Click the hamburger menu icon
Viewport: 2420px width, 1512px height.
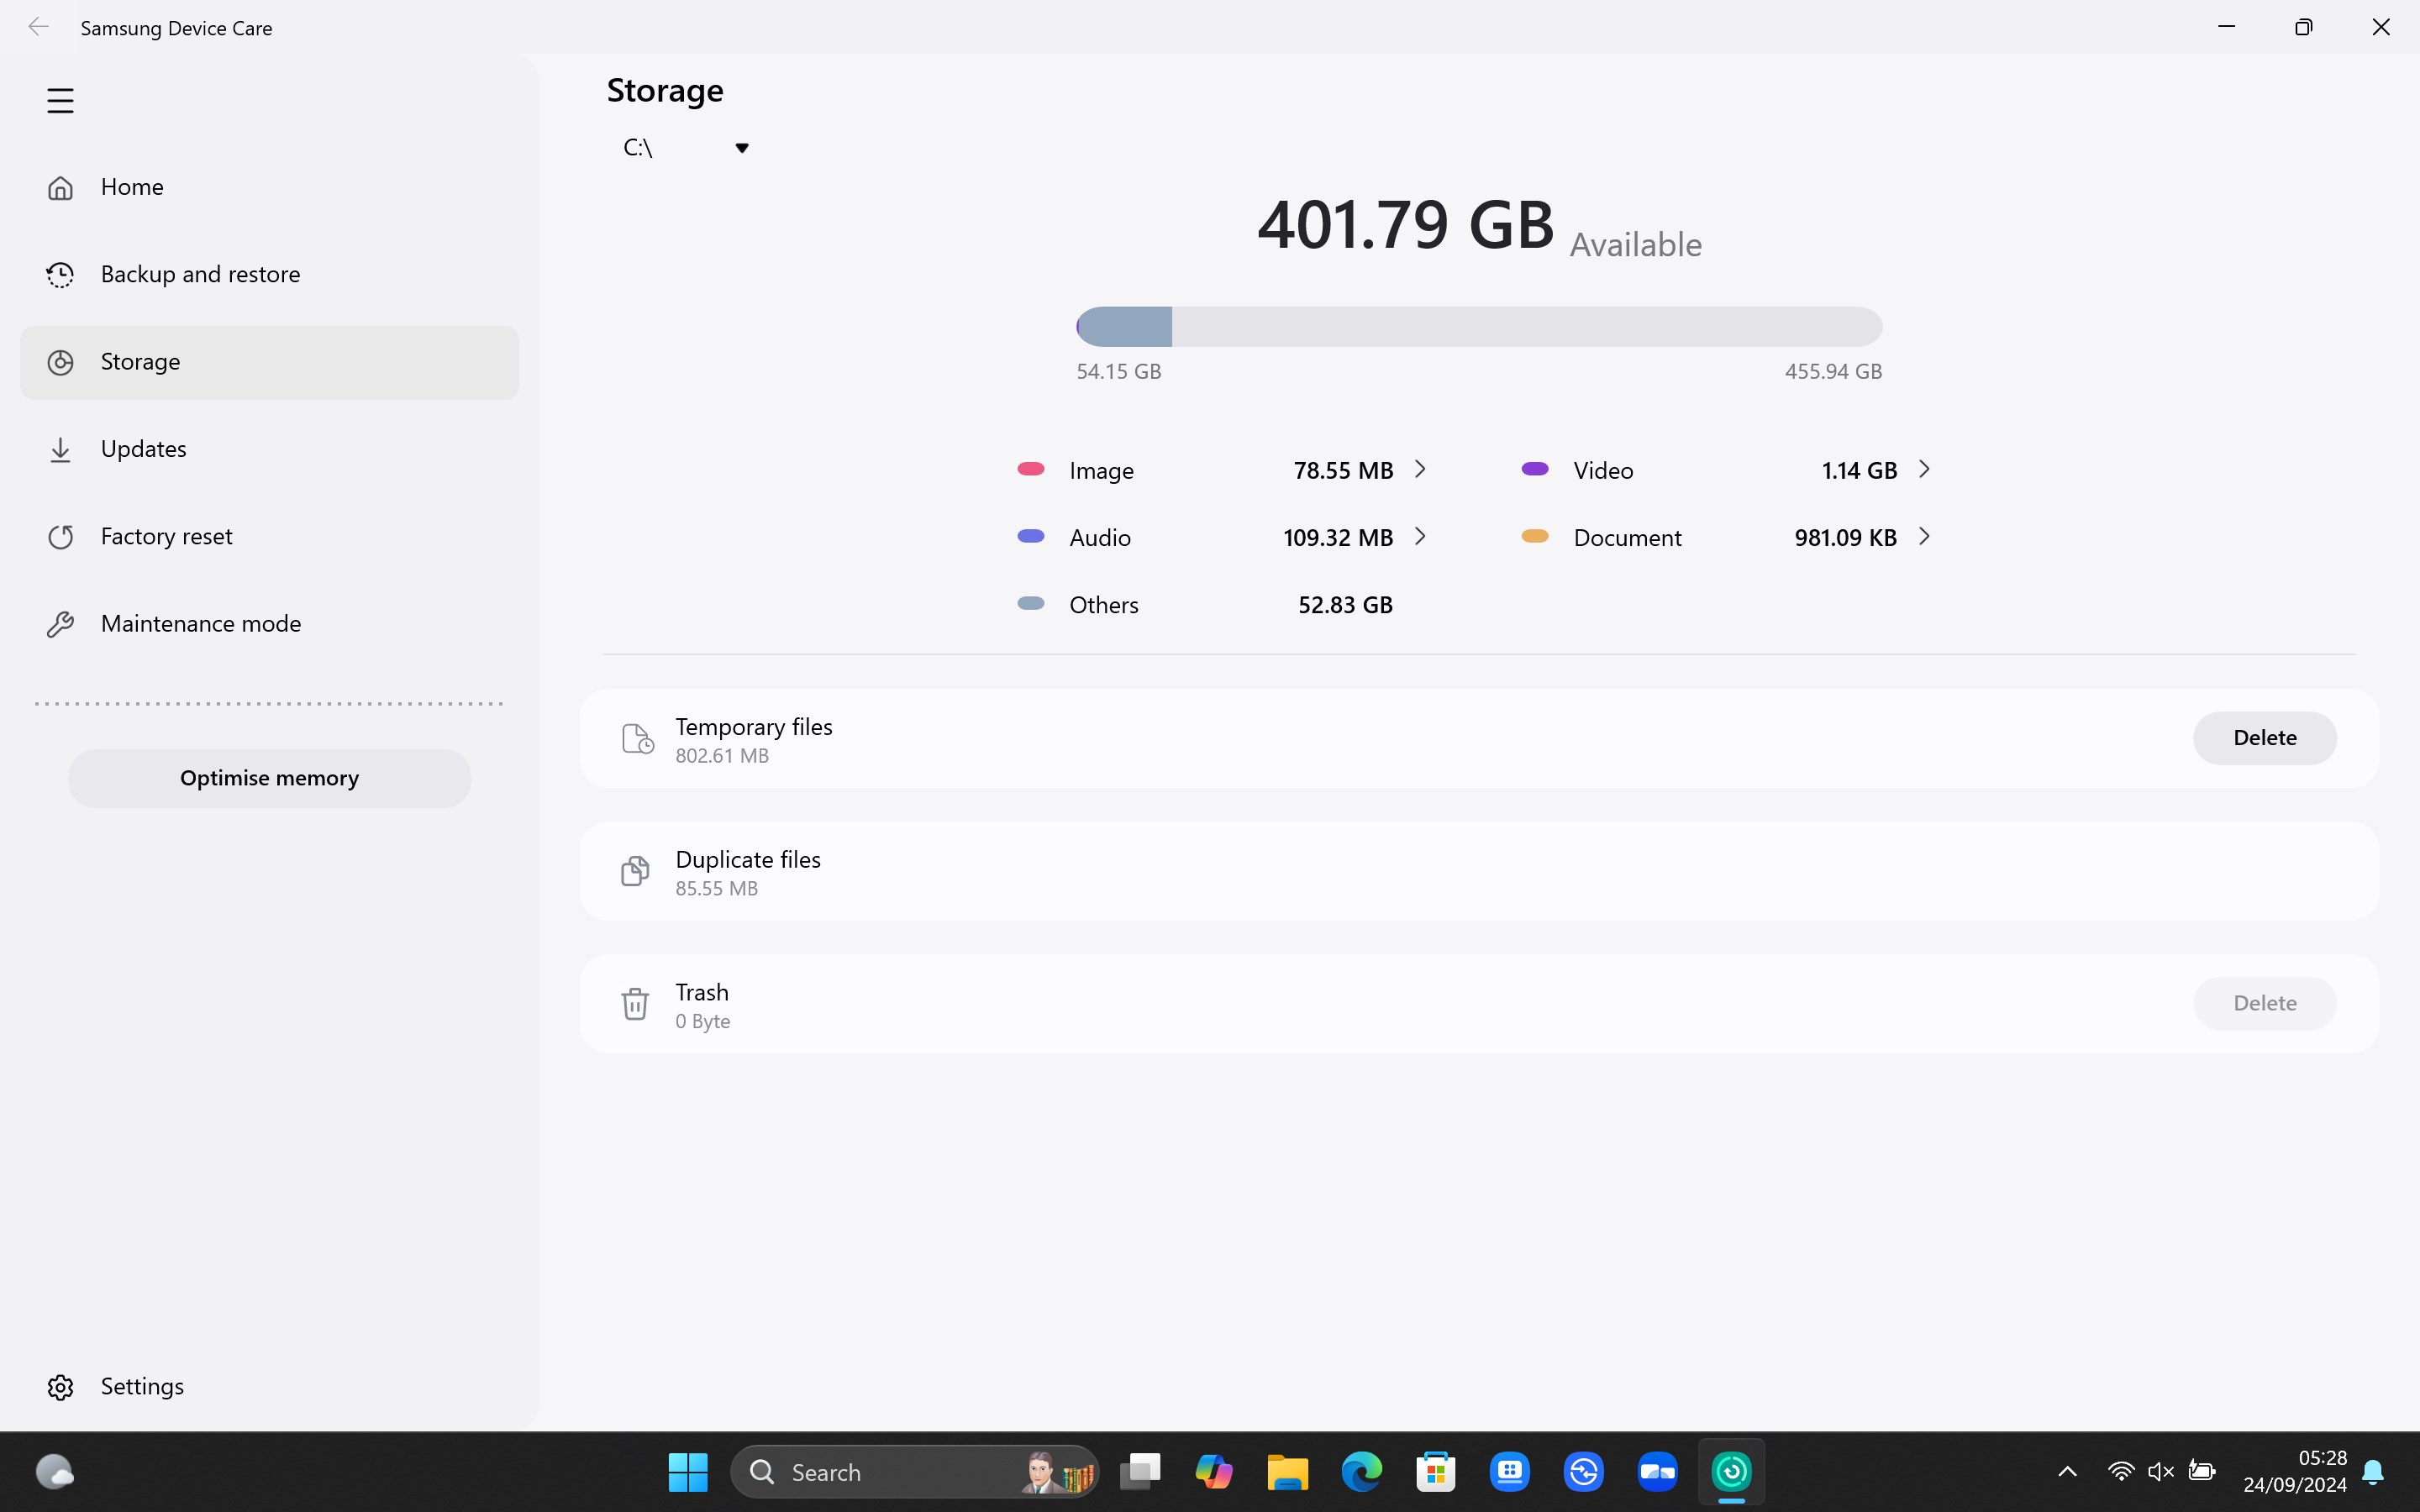pyautogui.click(x=60, y=101)
